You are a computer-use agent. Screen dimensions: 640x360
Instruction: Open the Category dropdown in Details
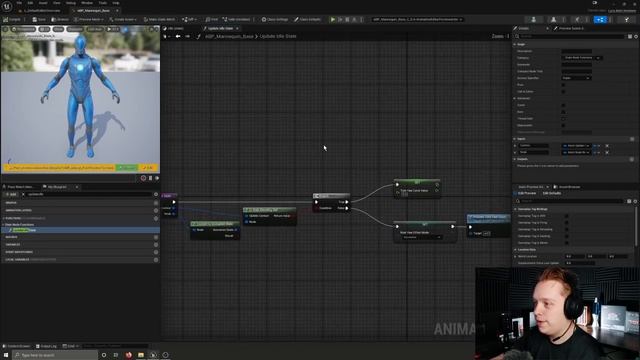(x=581, y=58)
